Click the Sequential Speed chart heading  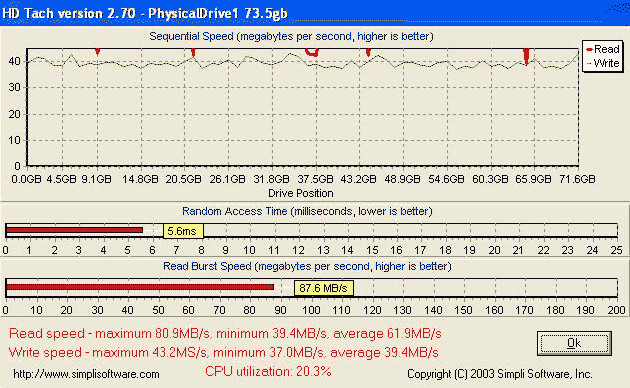[x=291, y=36]
